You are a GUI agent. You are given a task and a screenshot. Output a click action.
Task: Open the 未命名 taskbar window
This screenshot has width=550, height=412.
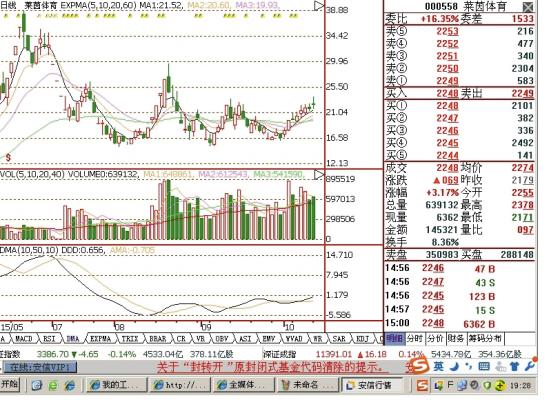click(x=308, y=385)
